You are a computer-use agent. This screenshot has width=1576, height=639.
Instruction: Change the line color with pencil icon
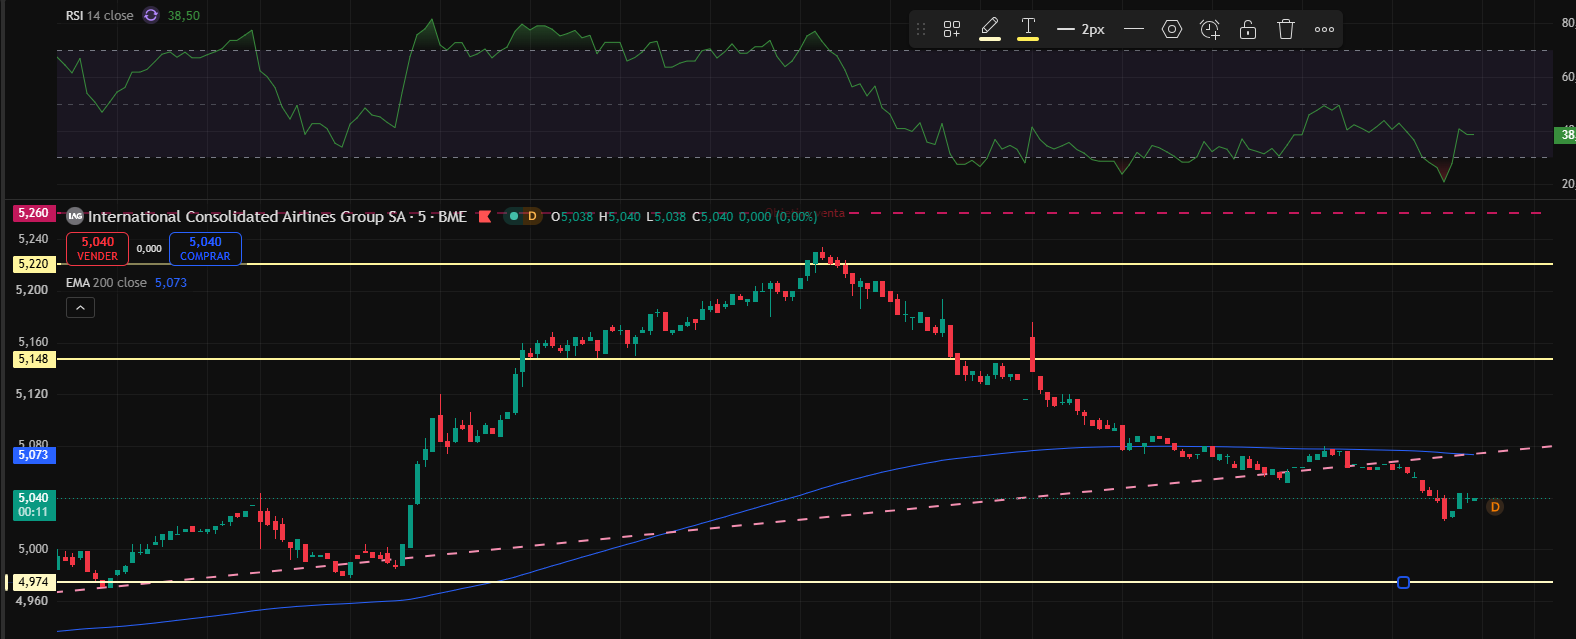point(990,28)
